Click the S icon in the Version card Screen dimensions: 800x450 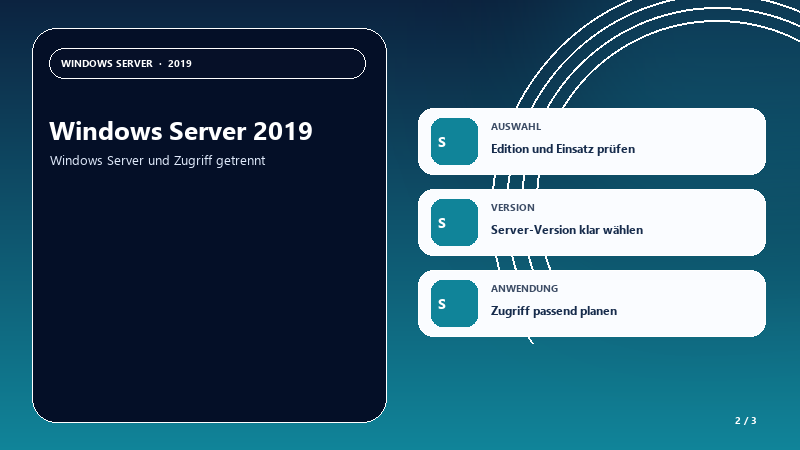(454, 222)
